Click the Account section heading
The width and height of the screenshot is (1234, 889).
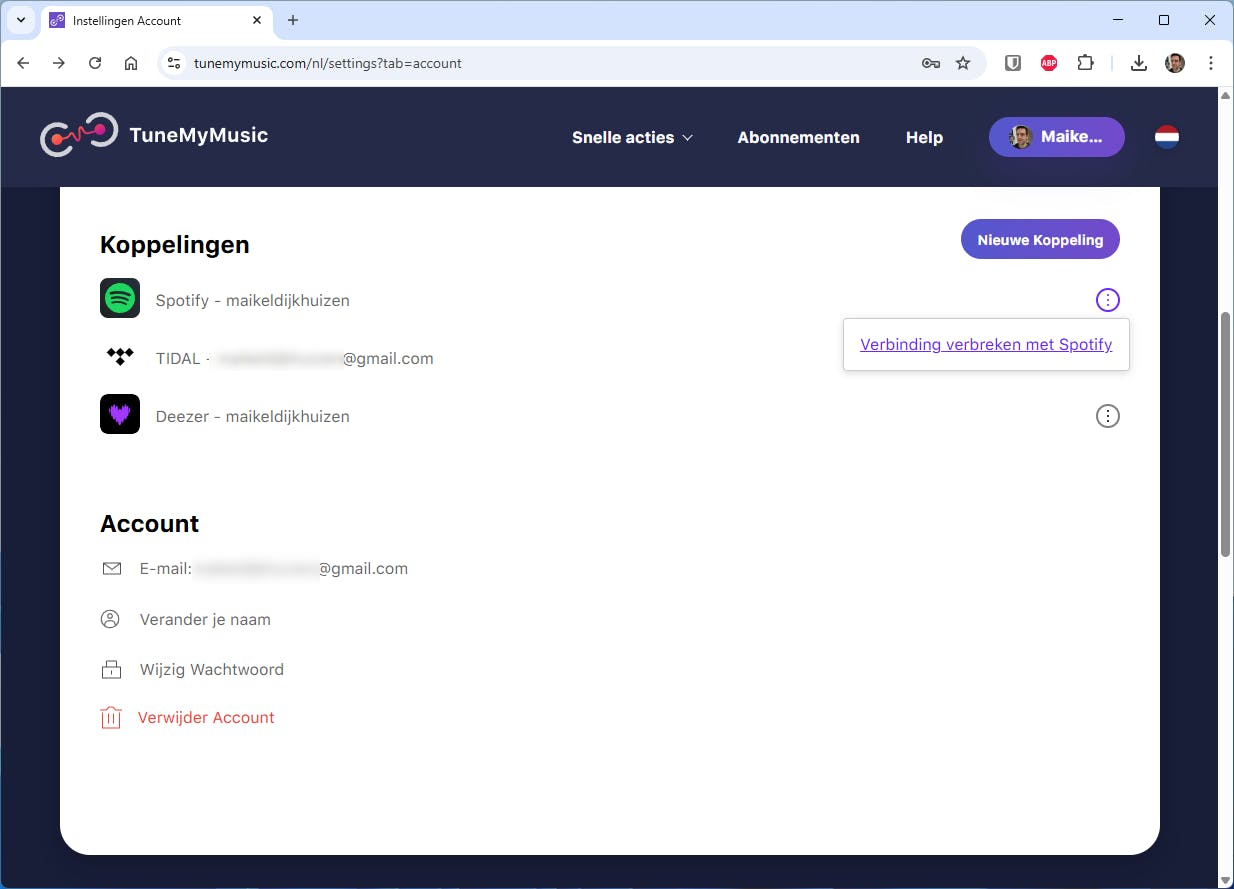(x=150, y=524)
